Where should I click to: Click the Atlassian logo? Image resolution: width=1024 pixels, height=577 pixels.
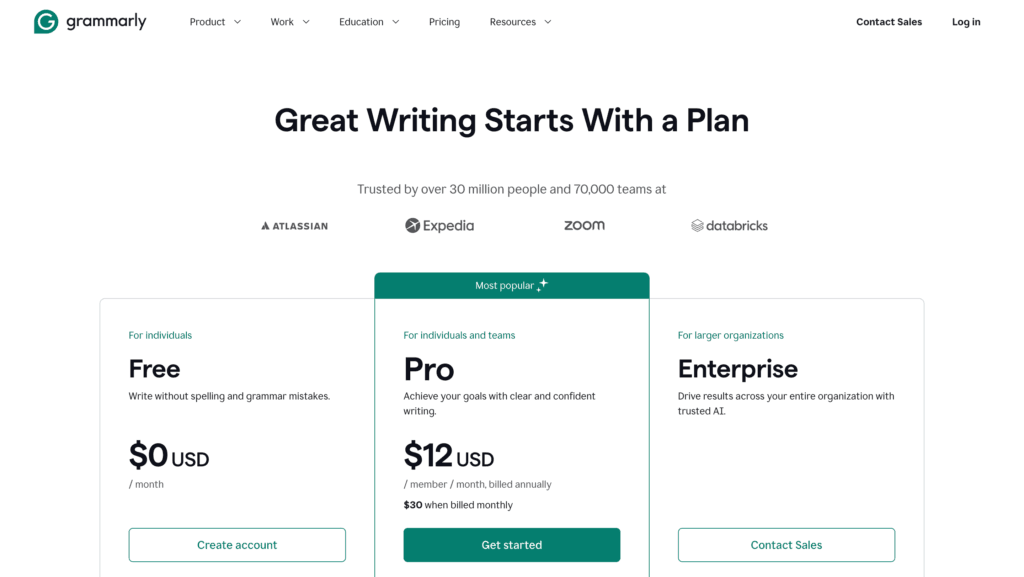tap(294, 226)
